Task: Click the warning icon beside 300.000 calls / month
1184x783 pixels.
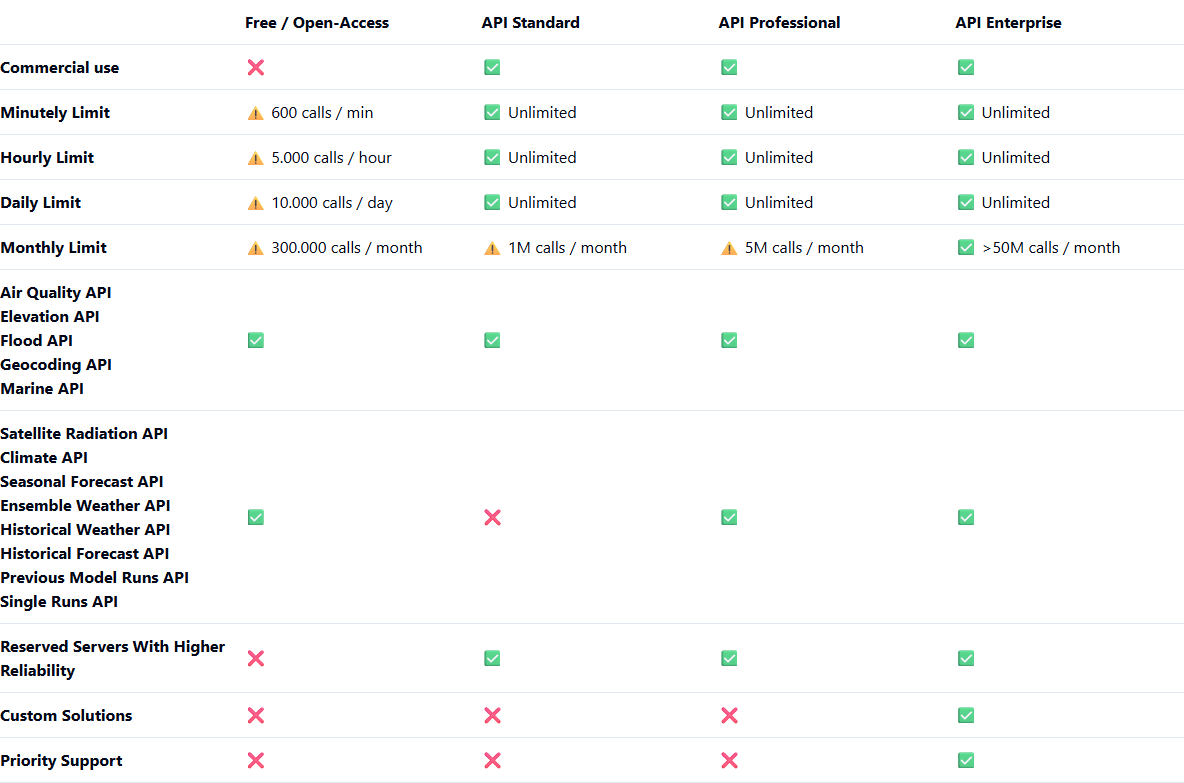Action: [256, 248]
